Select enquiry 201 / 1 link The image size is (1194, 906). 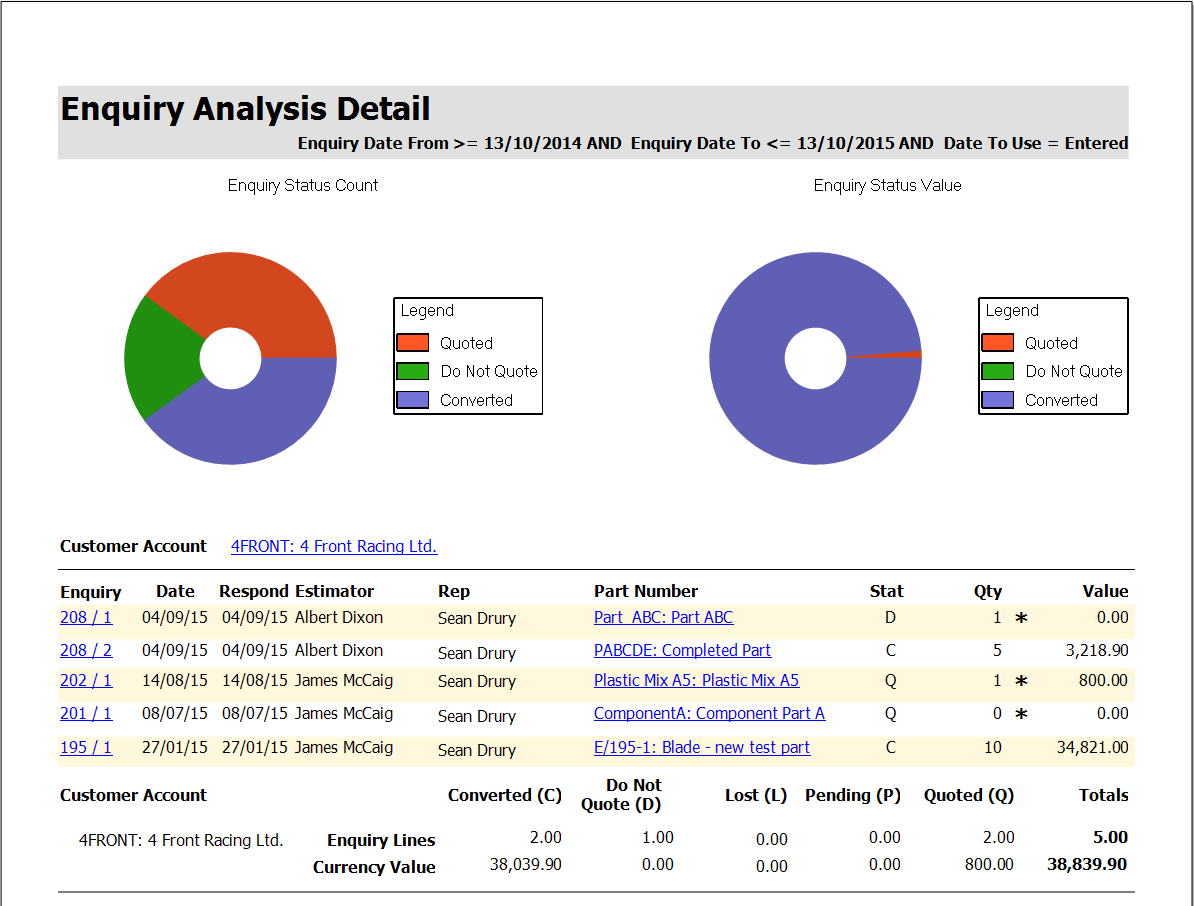pos(86,713)
